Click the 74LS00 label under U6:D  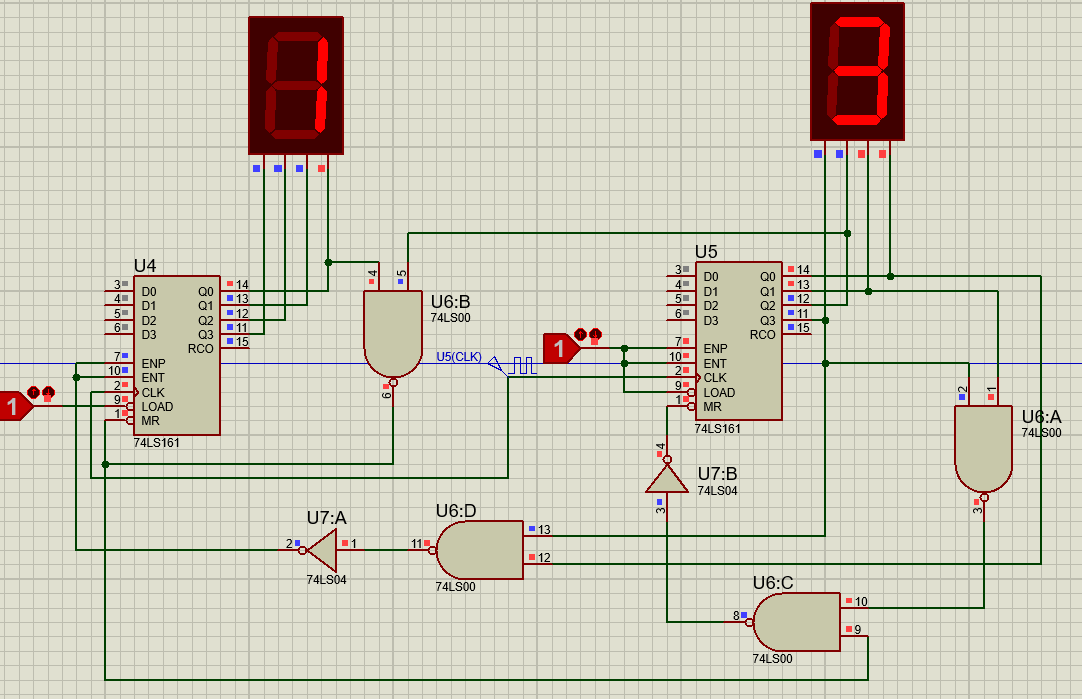click(x=455, y=587)
